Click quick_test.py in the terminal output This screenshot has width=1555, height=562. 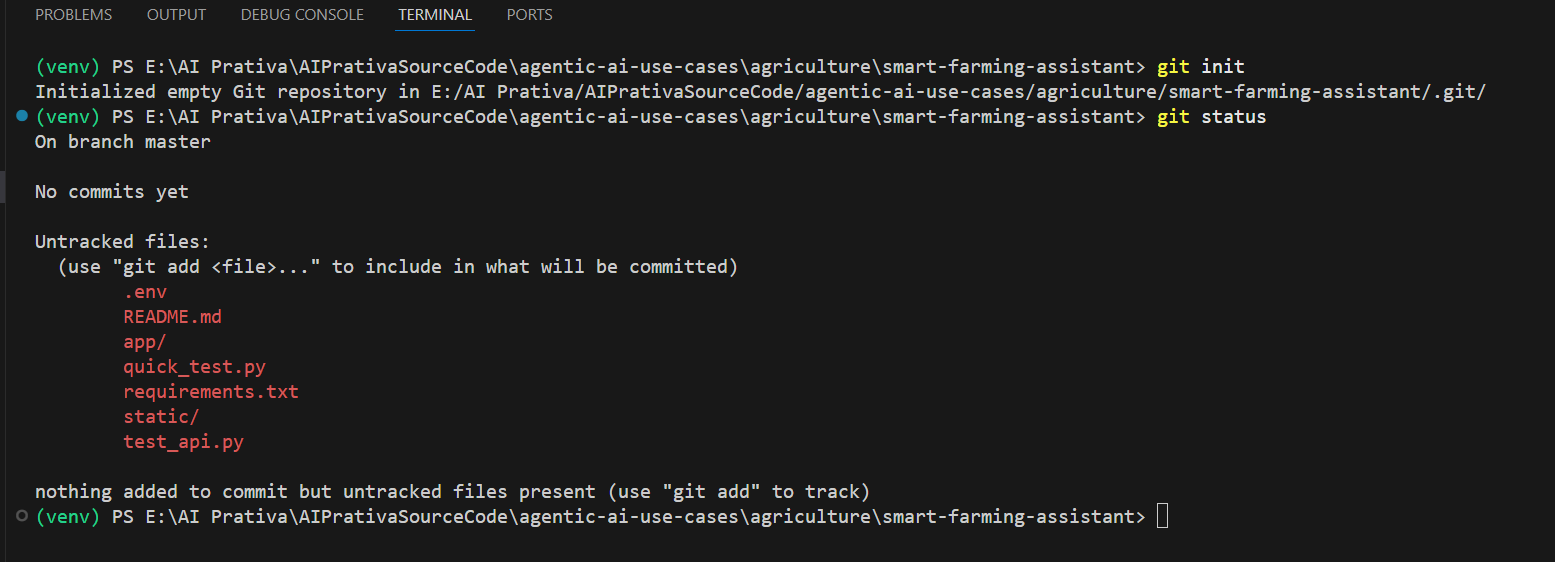coord(194,367)
